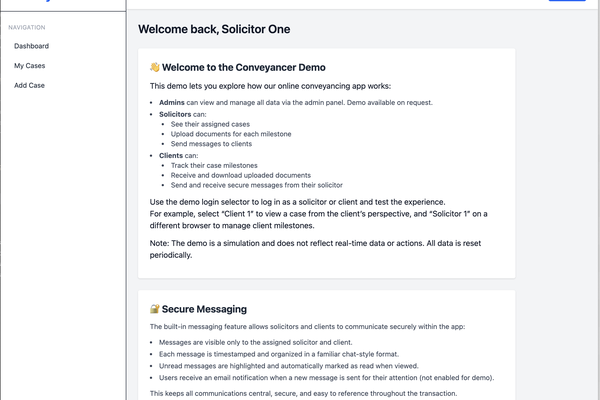This screenshot has width=600, height=400.
Task: Click the "Send messages to clients" bullet
Action: pos(217,143)
